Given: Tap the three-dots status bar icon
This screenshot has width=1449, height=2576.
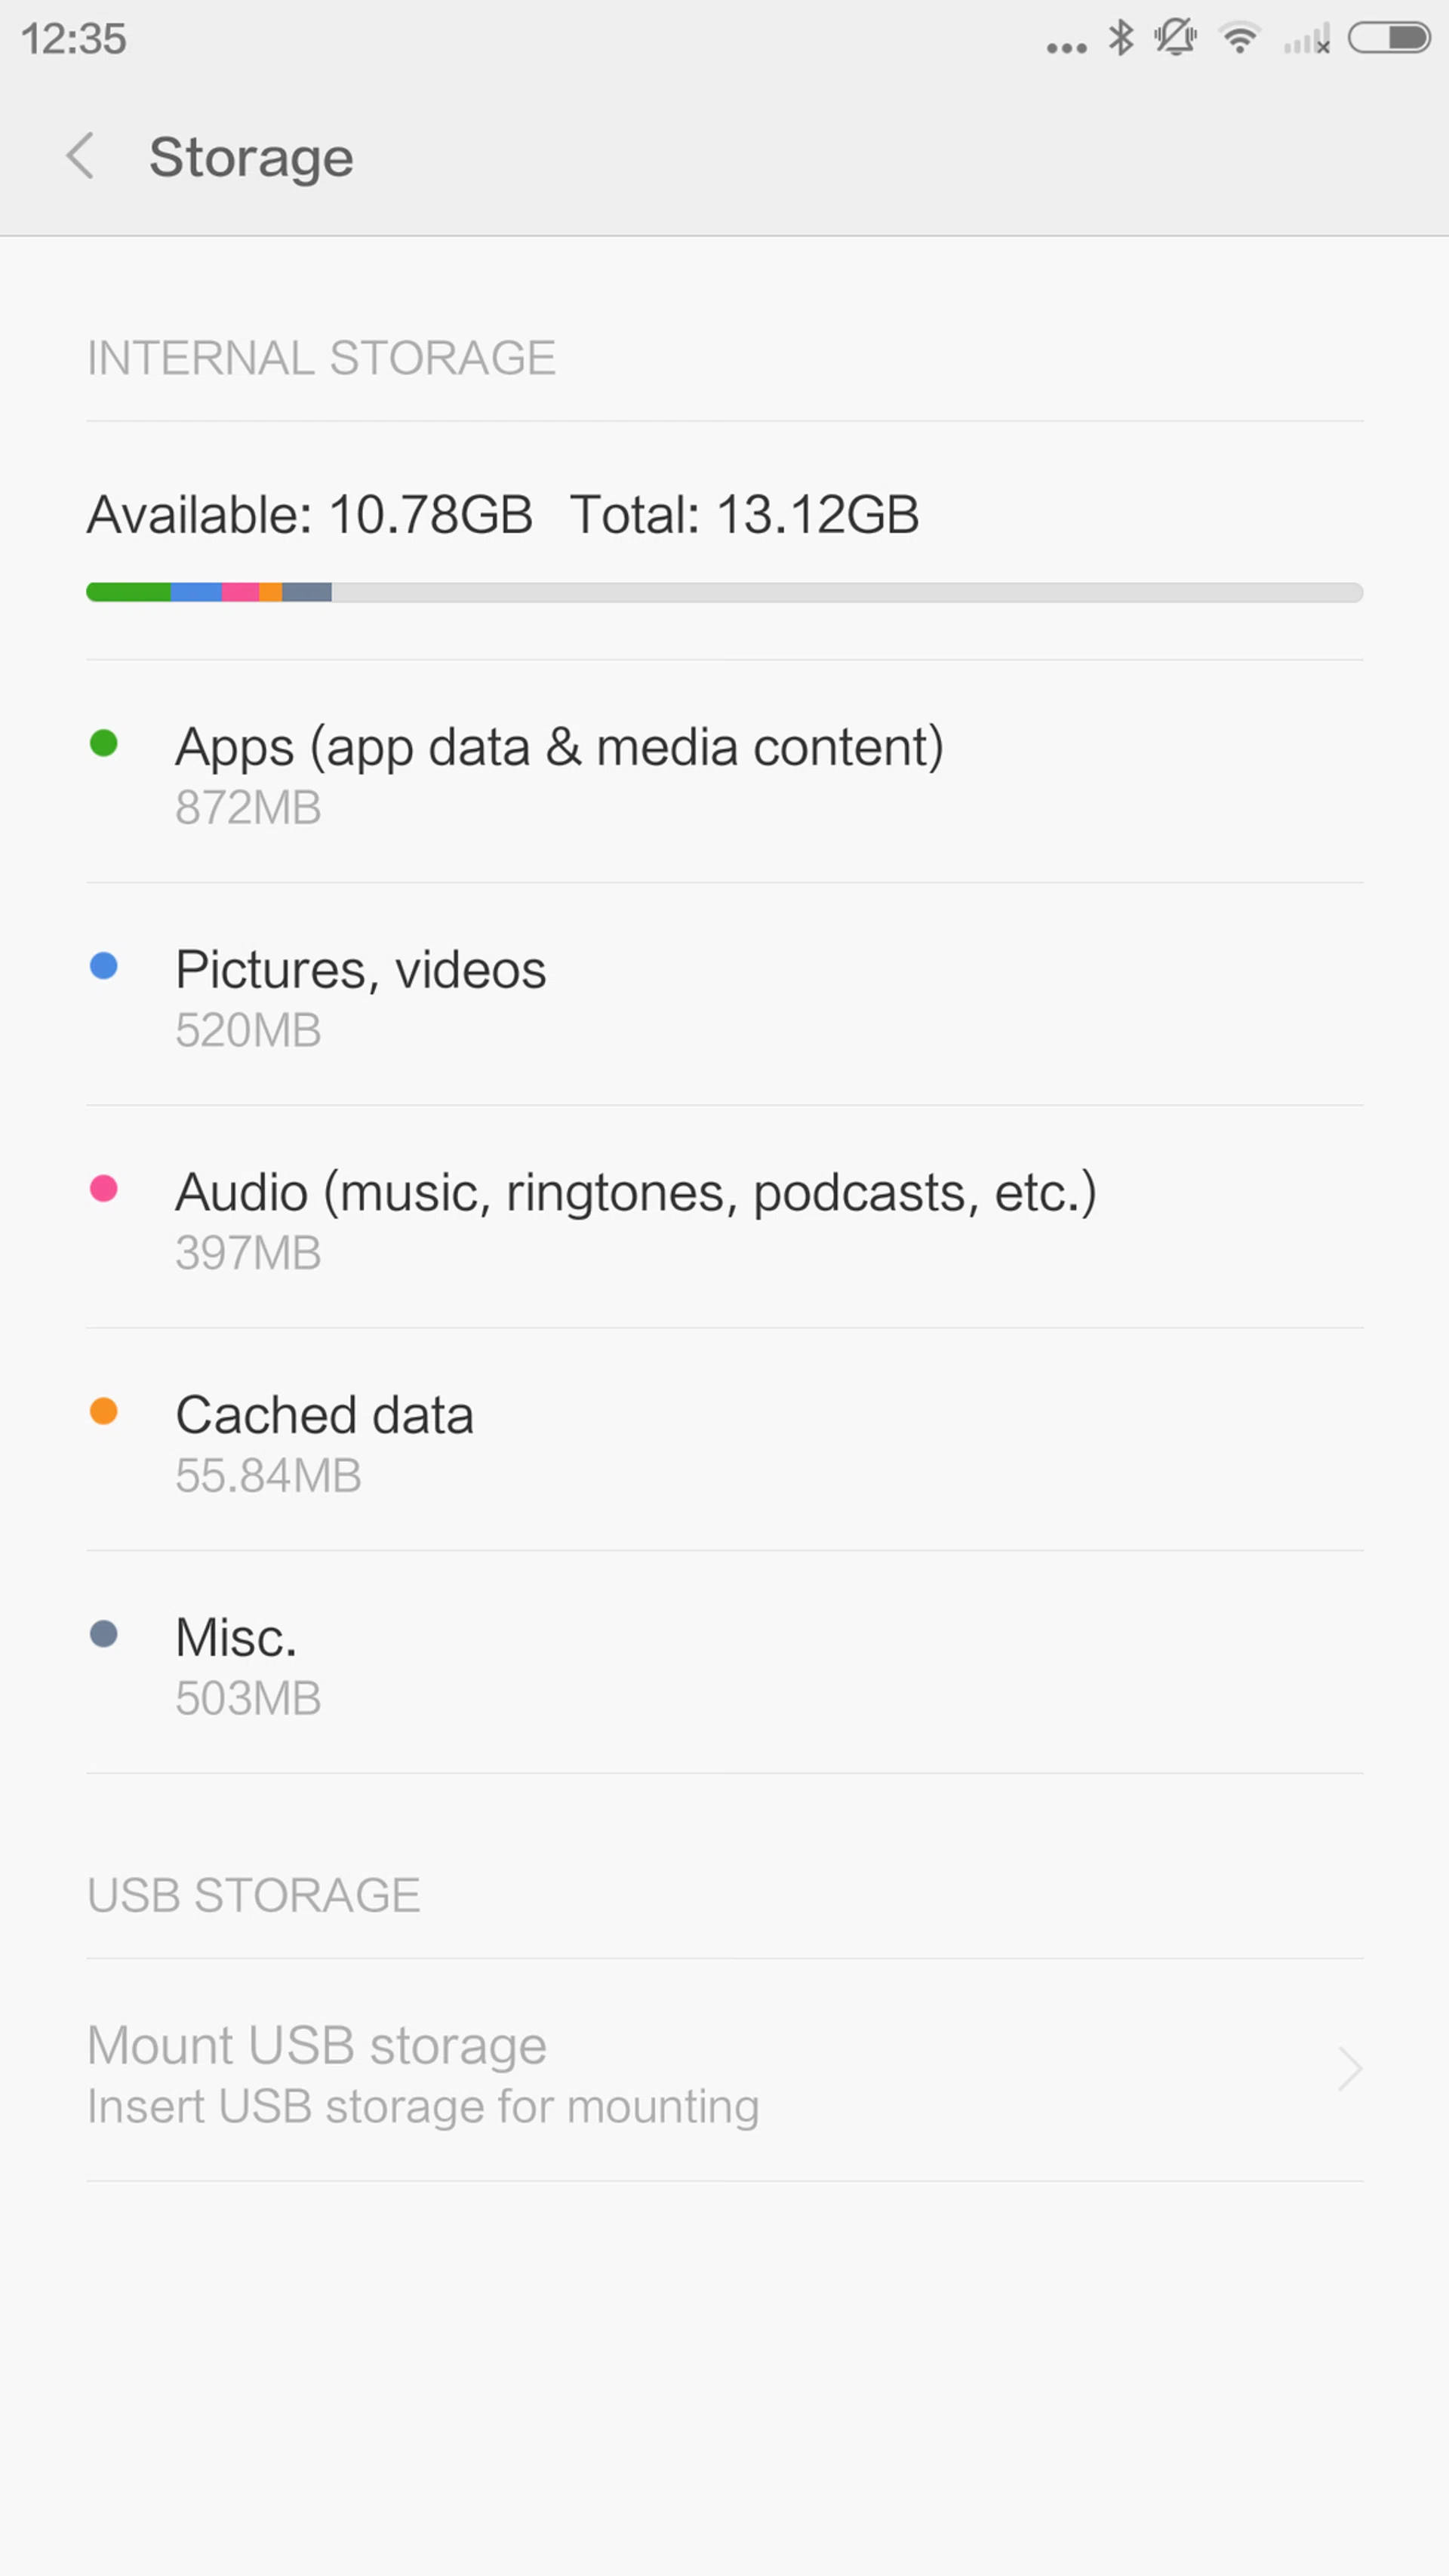Looking at the screenshot, I should coord(1066,47).
